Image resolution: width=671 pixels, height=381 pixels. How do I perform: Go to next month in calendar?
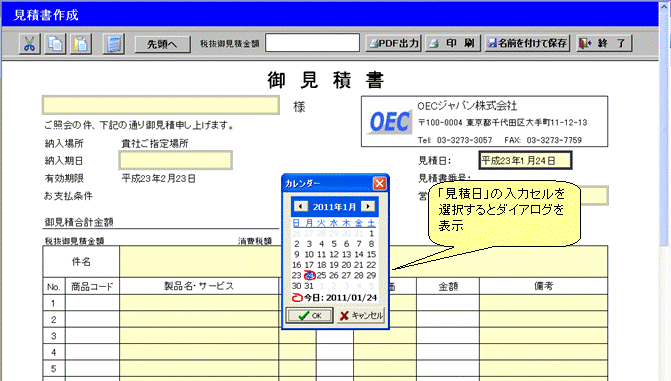368,207
